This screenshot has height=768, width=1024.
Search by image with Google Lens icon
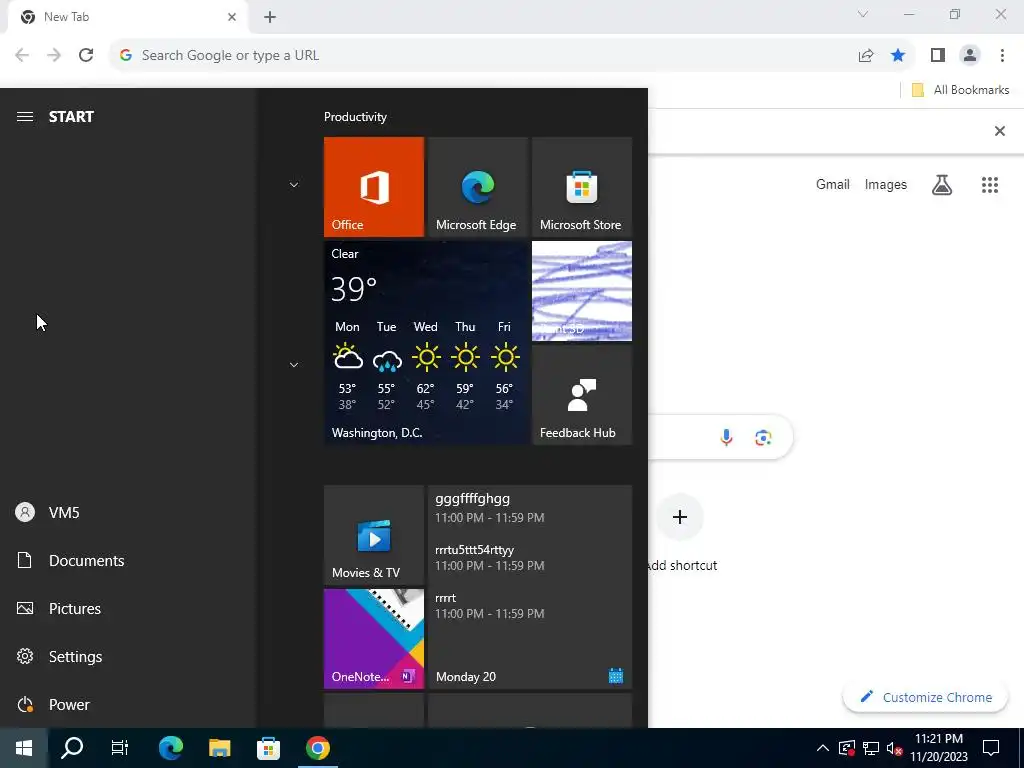pyautogui.click(x=763, y=437)
